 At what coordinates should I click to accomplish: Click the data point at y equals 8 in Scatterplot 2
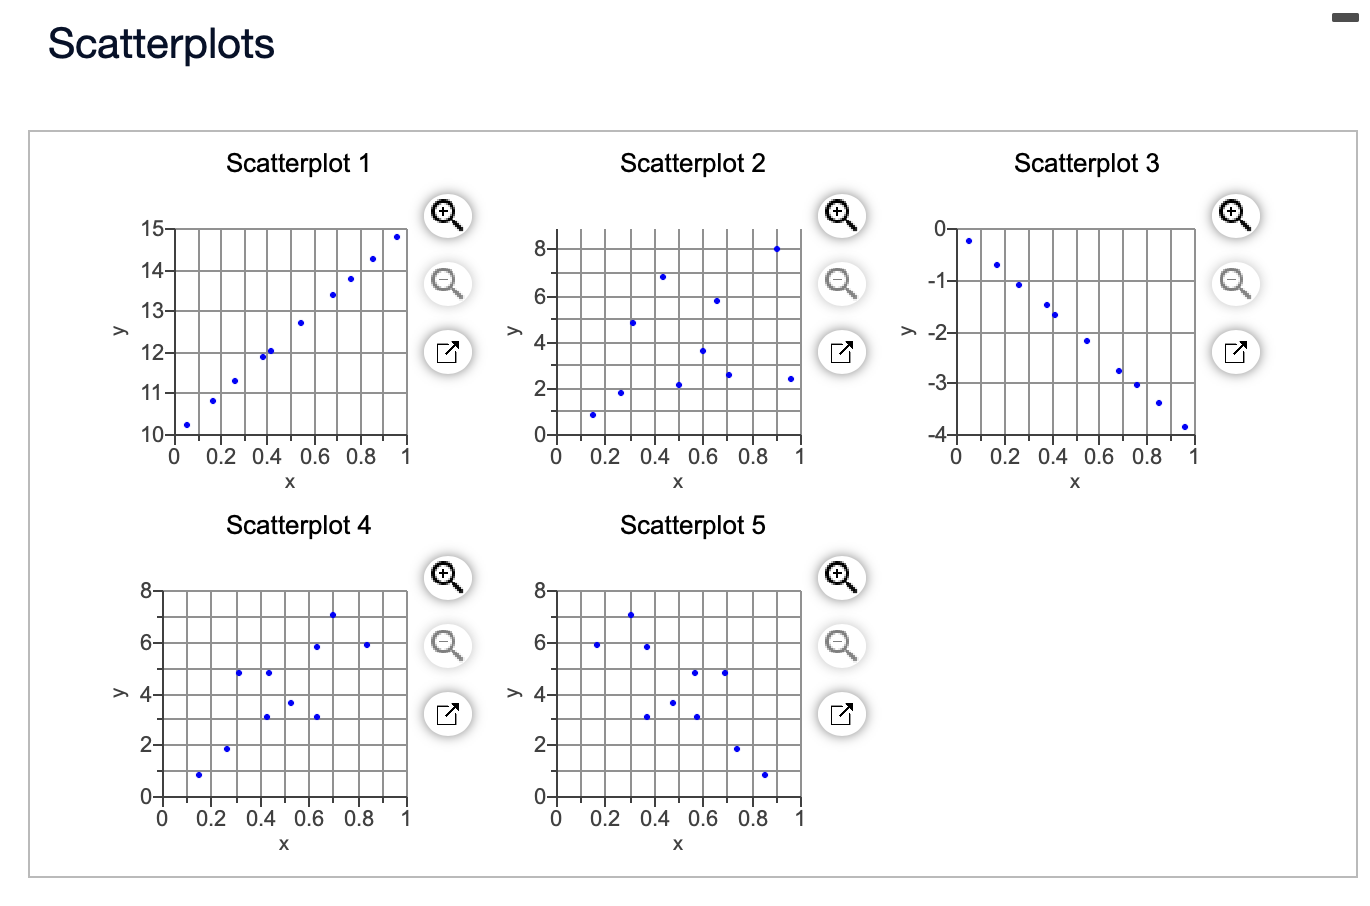[x=776, y=248]
